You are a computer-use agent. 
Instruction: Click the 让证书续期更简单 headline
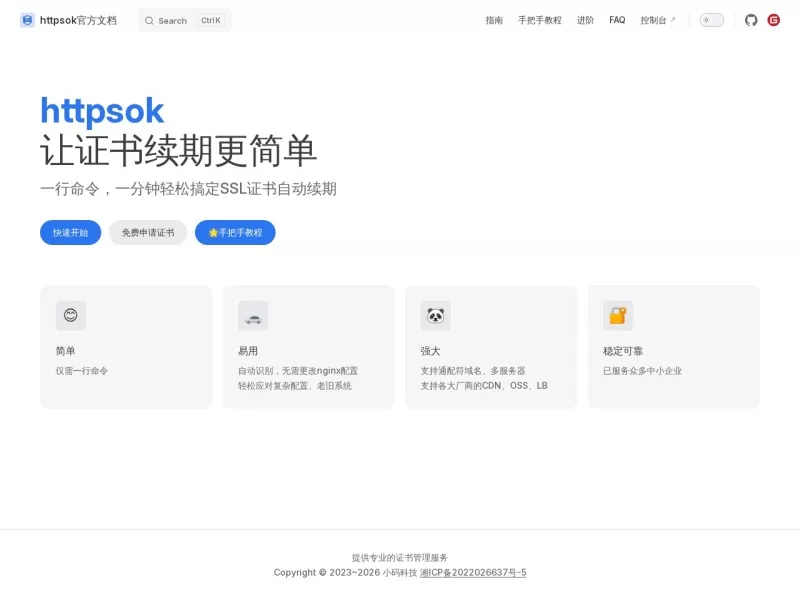179,151
